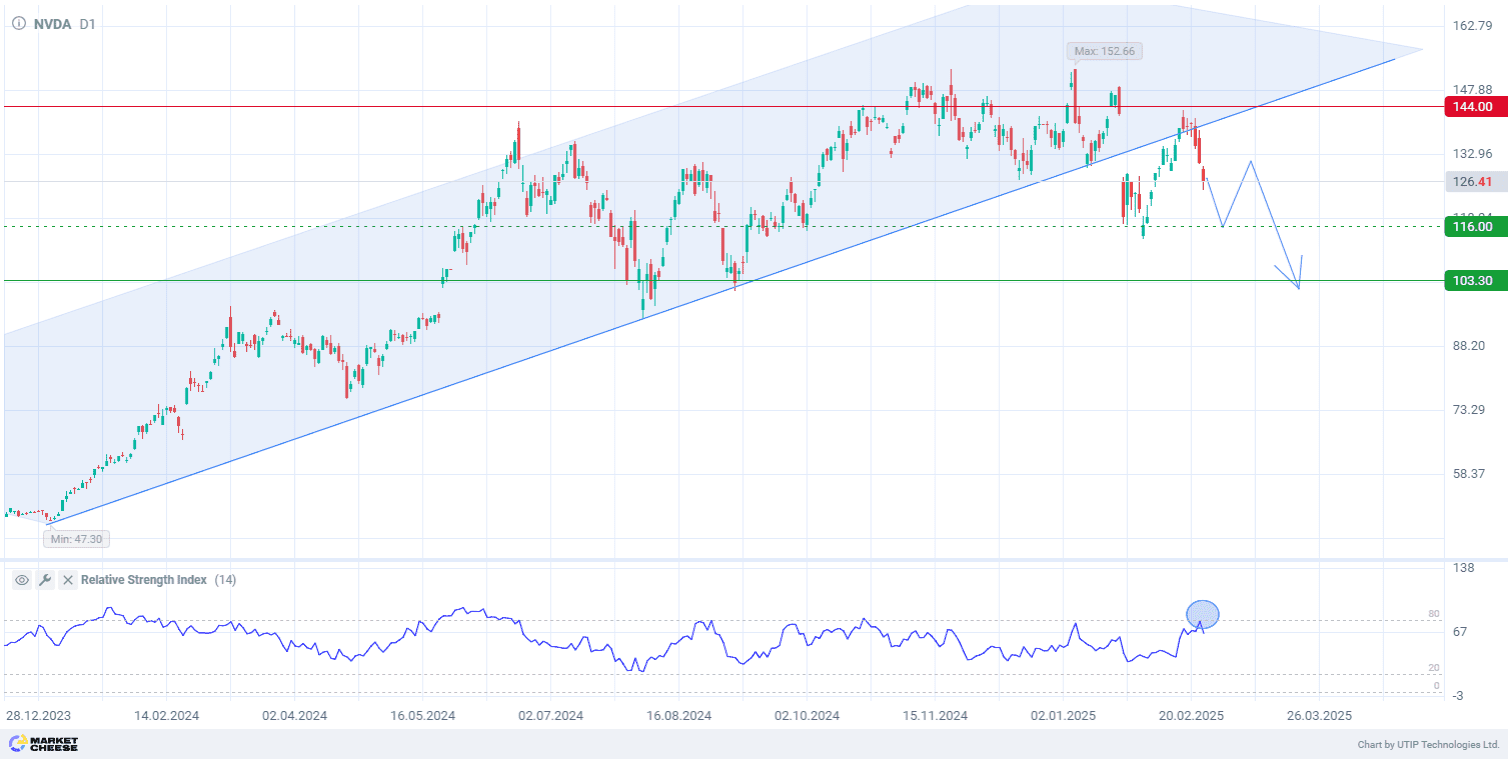The height and width of the screenshot is (759, 1508).
Task: Click the 28.12.2023 date label
Action: [38, 716]
